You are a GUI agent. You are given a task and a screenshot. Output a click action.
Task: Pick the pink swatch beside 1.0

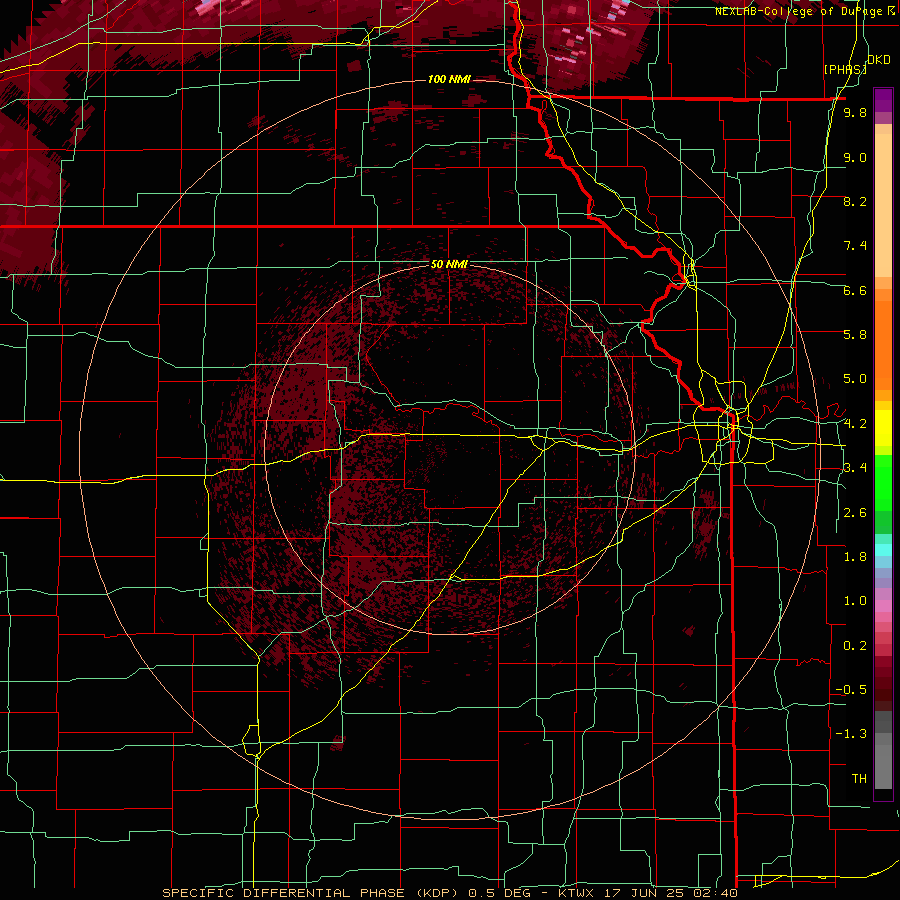click(883, 606)
